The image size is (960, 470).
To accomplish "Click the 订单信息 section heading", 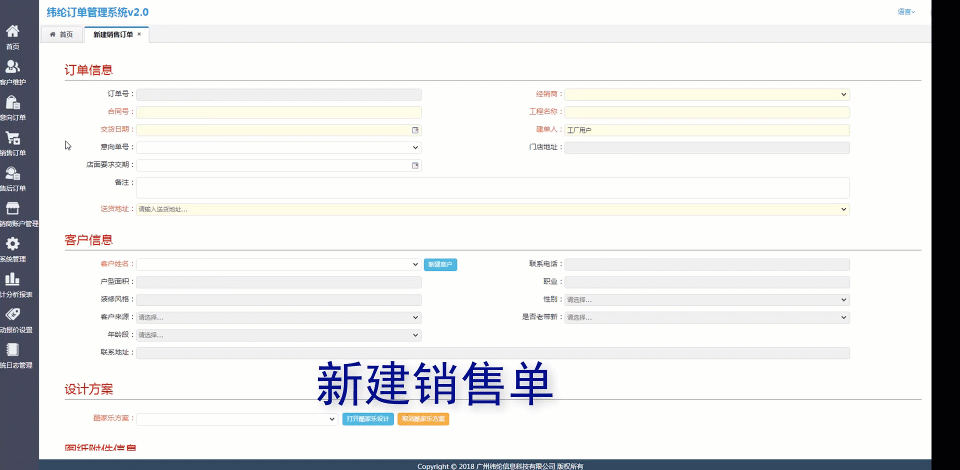I will click(x=89, y=70).
